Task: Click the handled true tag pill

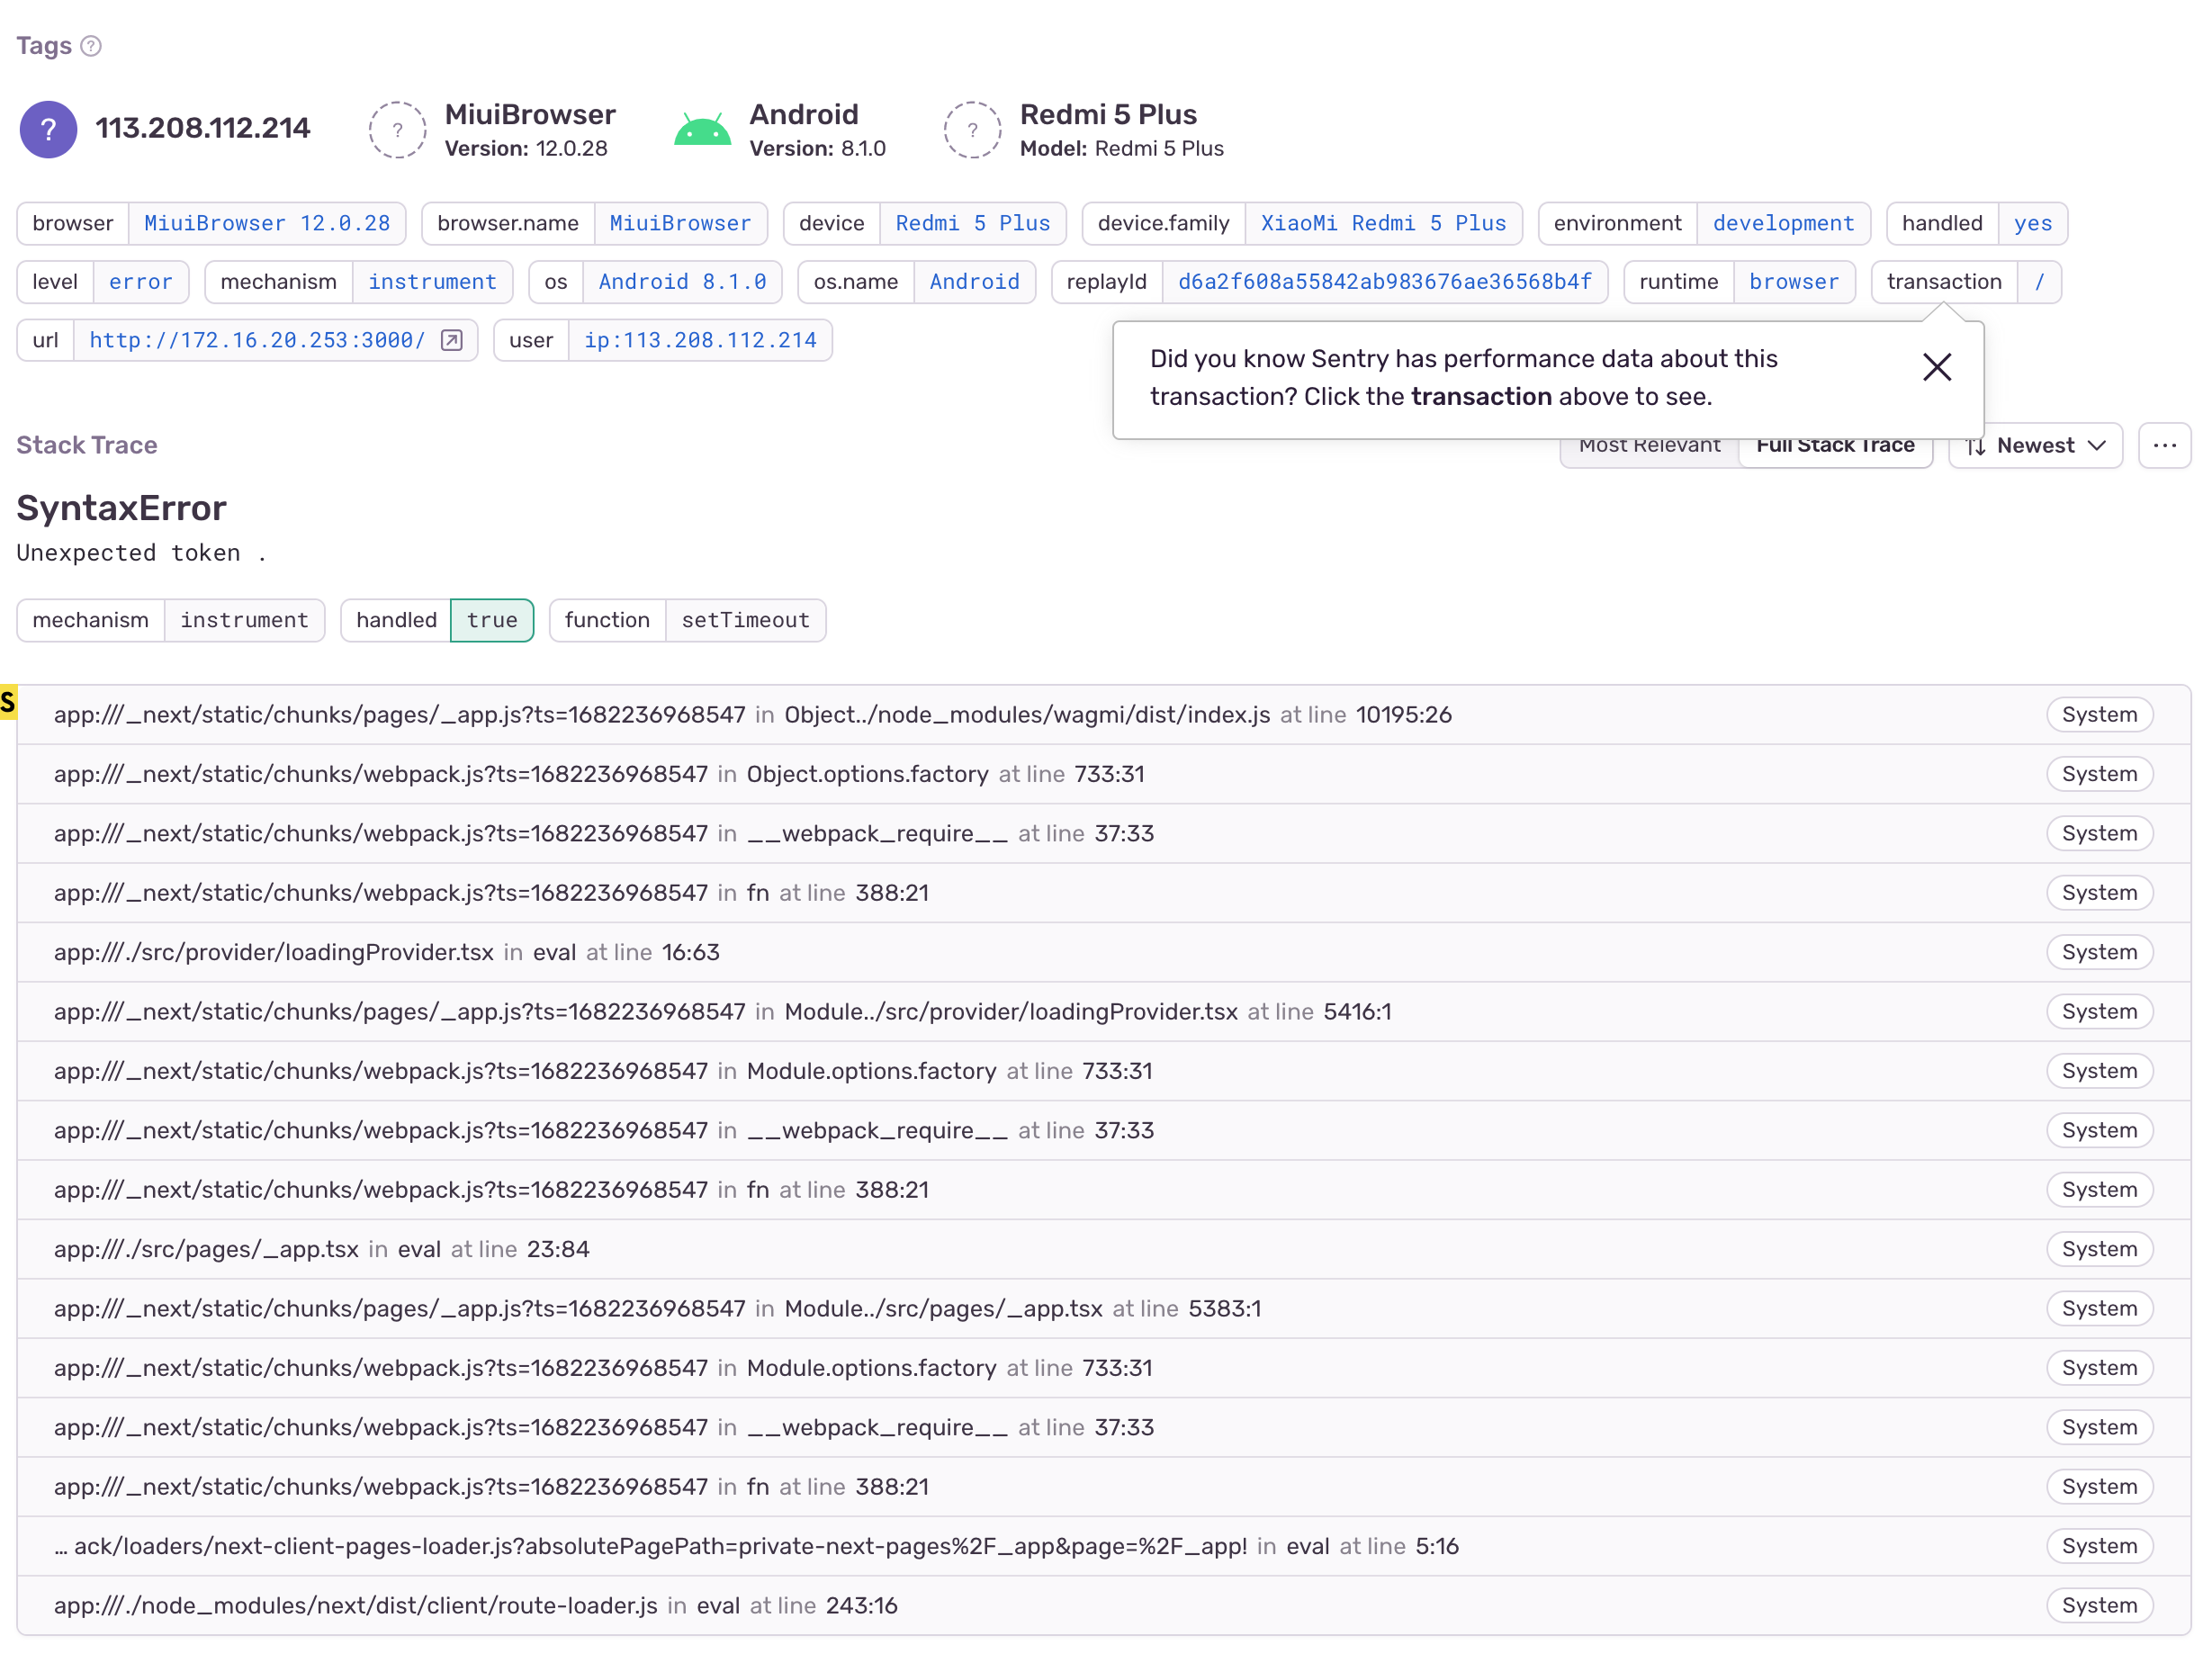Action: click(x=437, y=620)
